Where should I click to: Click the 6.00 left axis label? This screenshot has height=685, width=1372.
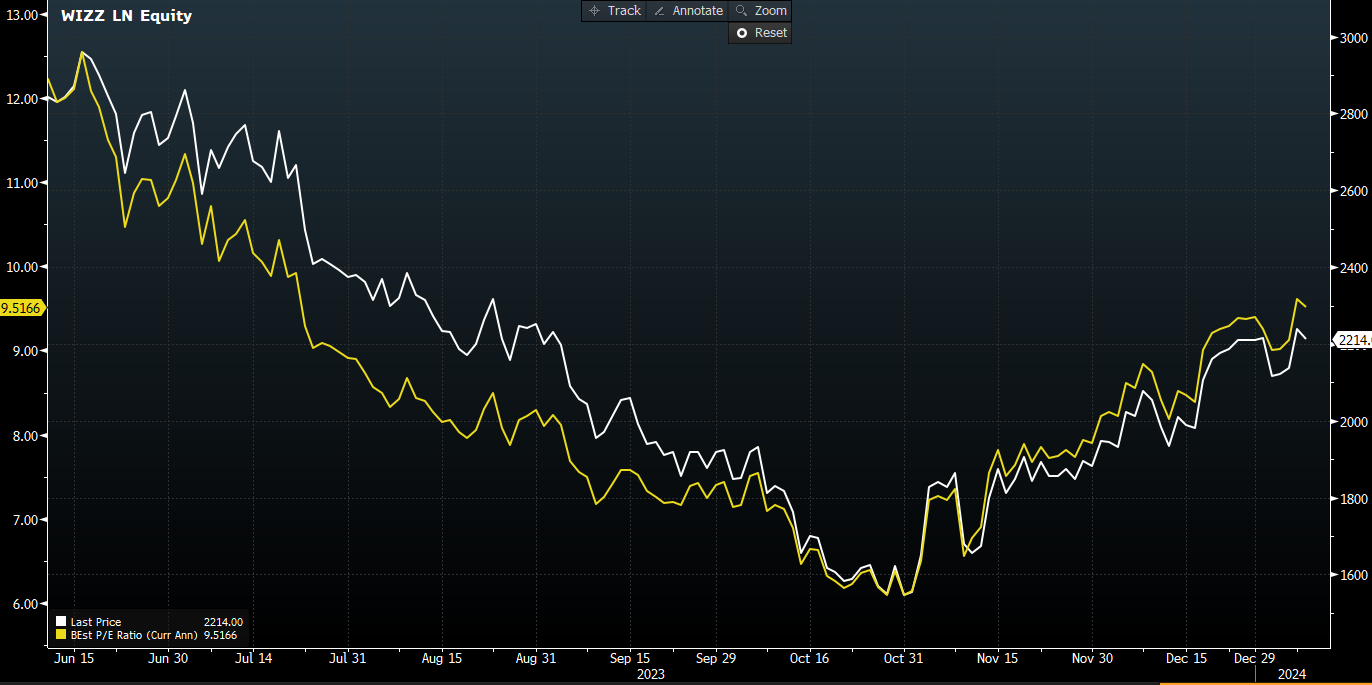pyautogui.click(x=25, y=604)
